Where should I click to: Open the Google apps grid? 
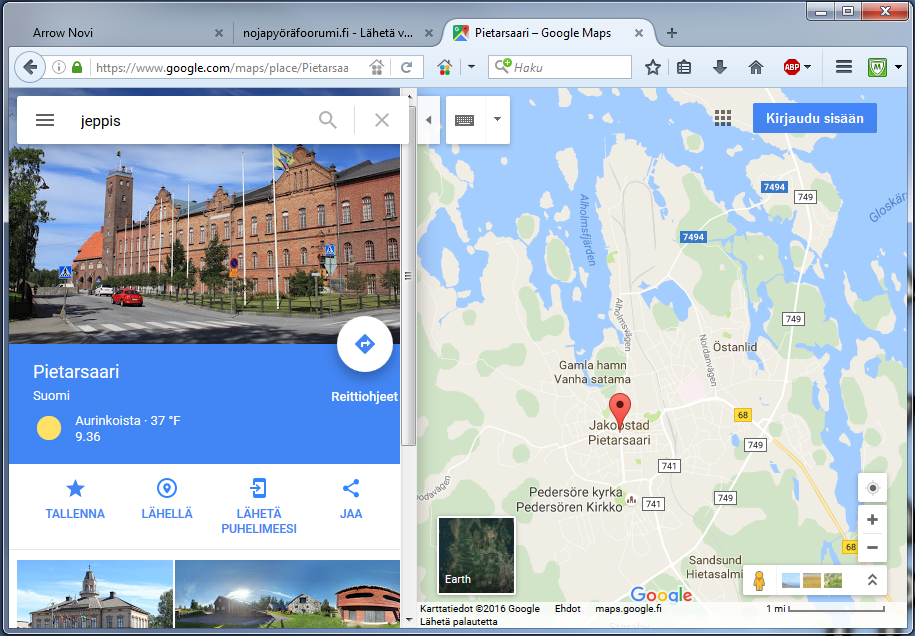[x=723, y=118]
